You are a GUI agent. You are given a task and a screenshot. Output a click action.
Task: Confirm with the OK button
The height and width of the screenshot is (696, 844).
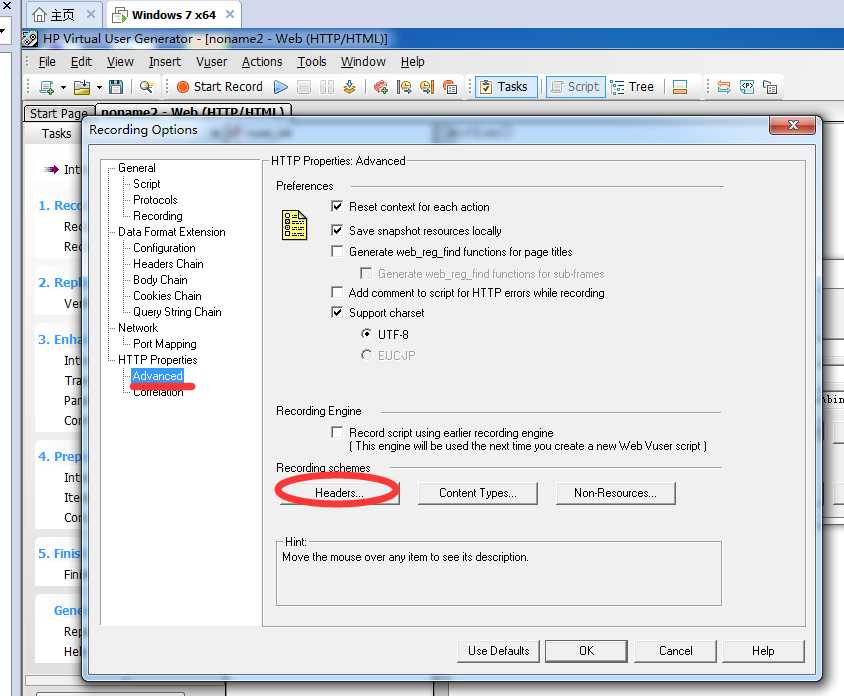[x=586, y=651]
